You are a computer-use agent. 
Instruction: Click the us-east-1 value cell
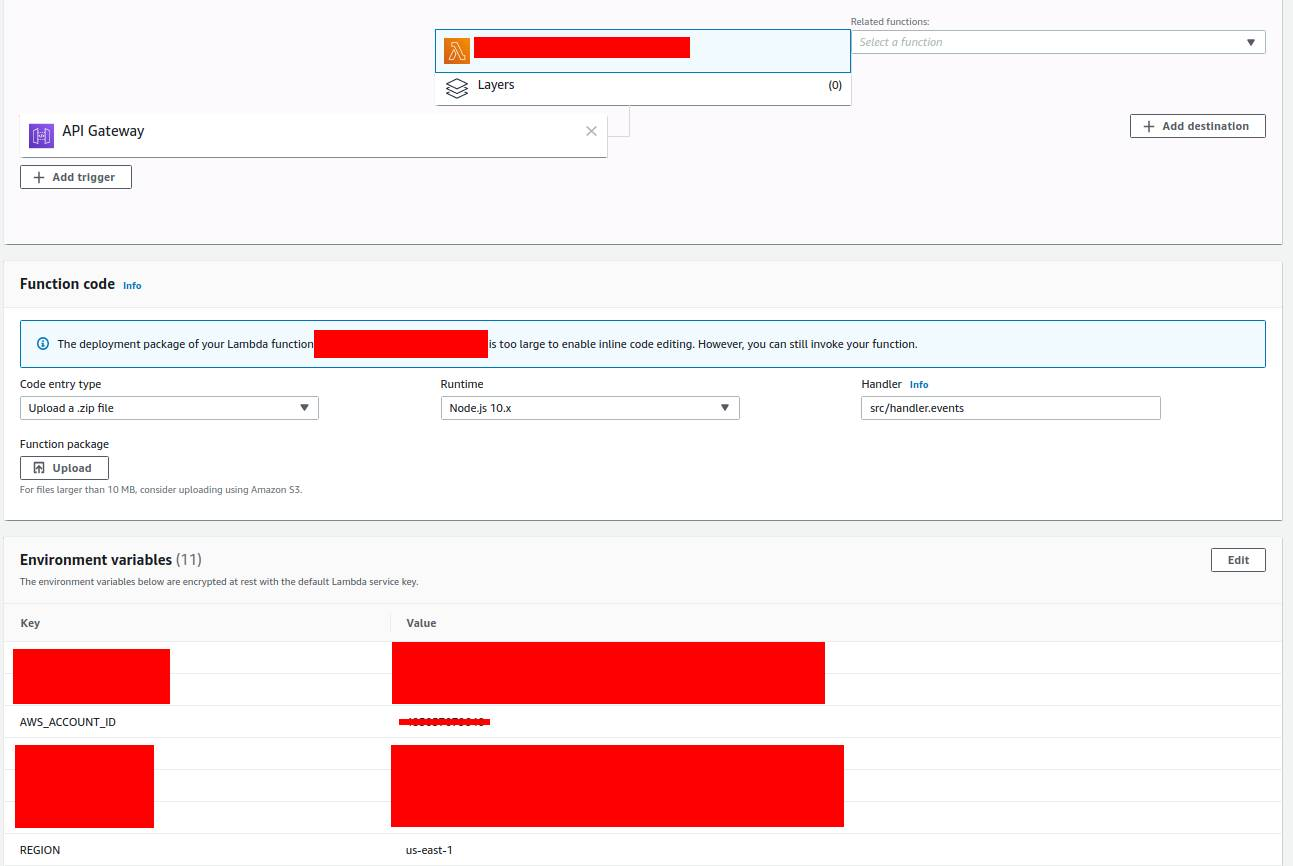click(x=429, y=850)
